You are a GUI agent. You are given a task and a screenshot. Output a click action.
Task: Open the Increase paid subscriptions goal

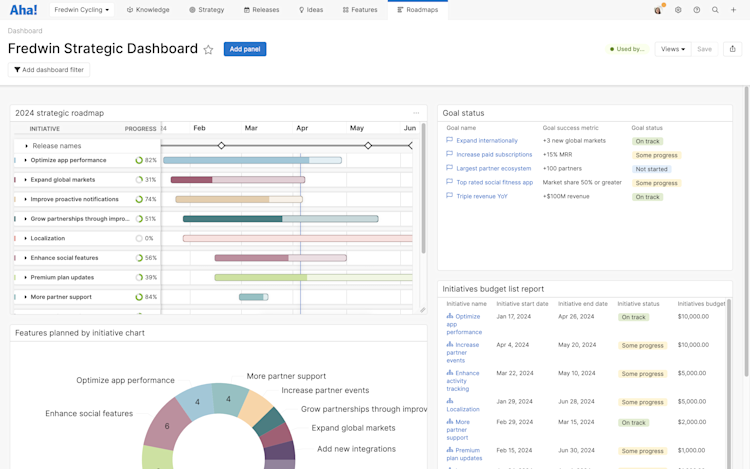click(x=494, y=154)
